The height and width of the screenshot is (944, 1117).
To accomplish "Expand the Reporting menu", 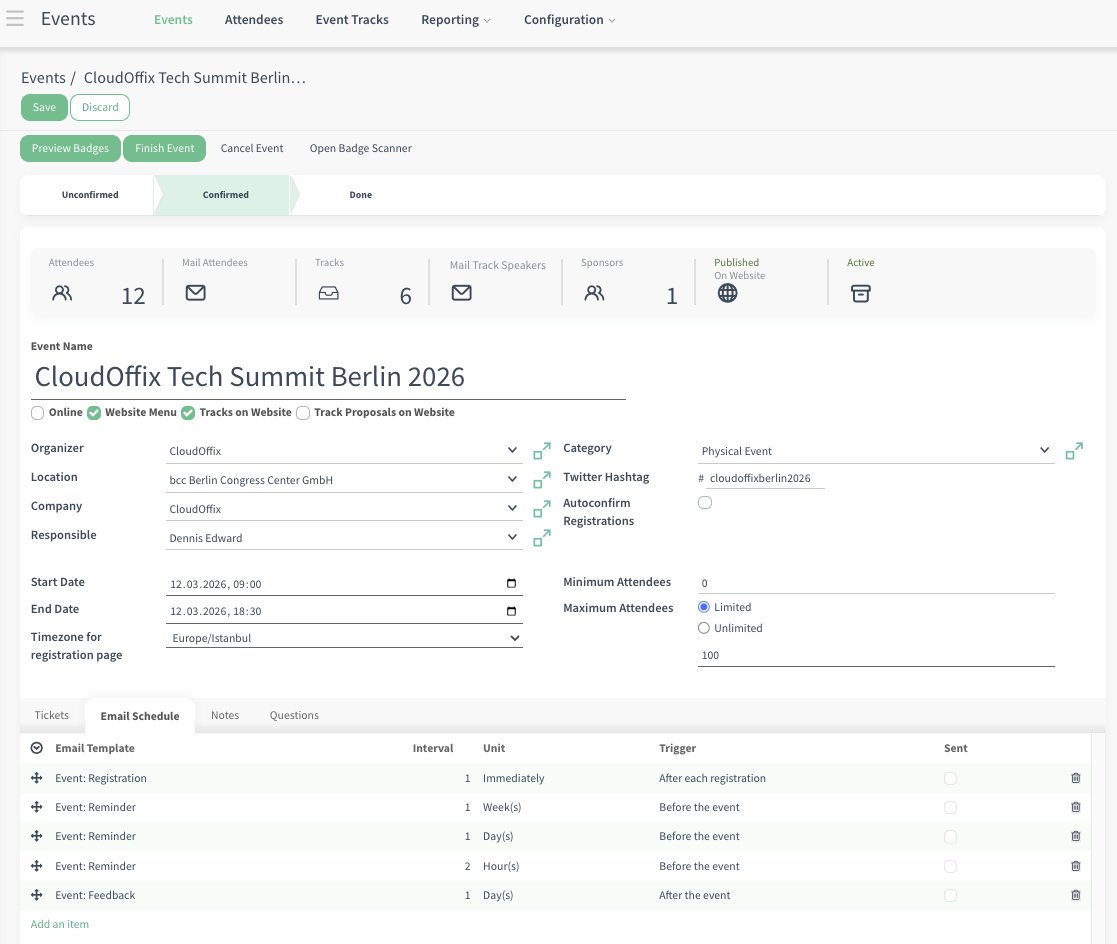I will point(455,20).
